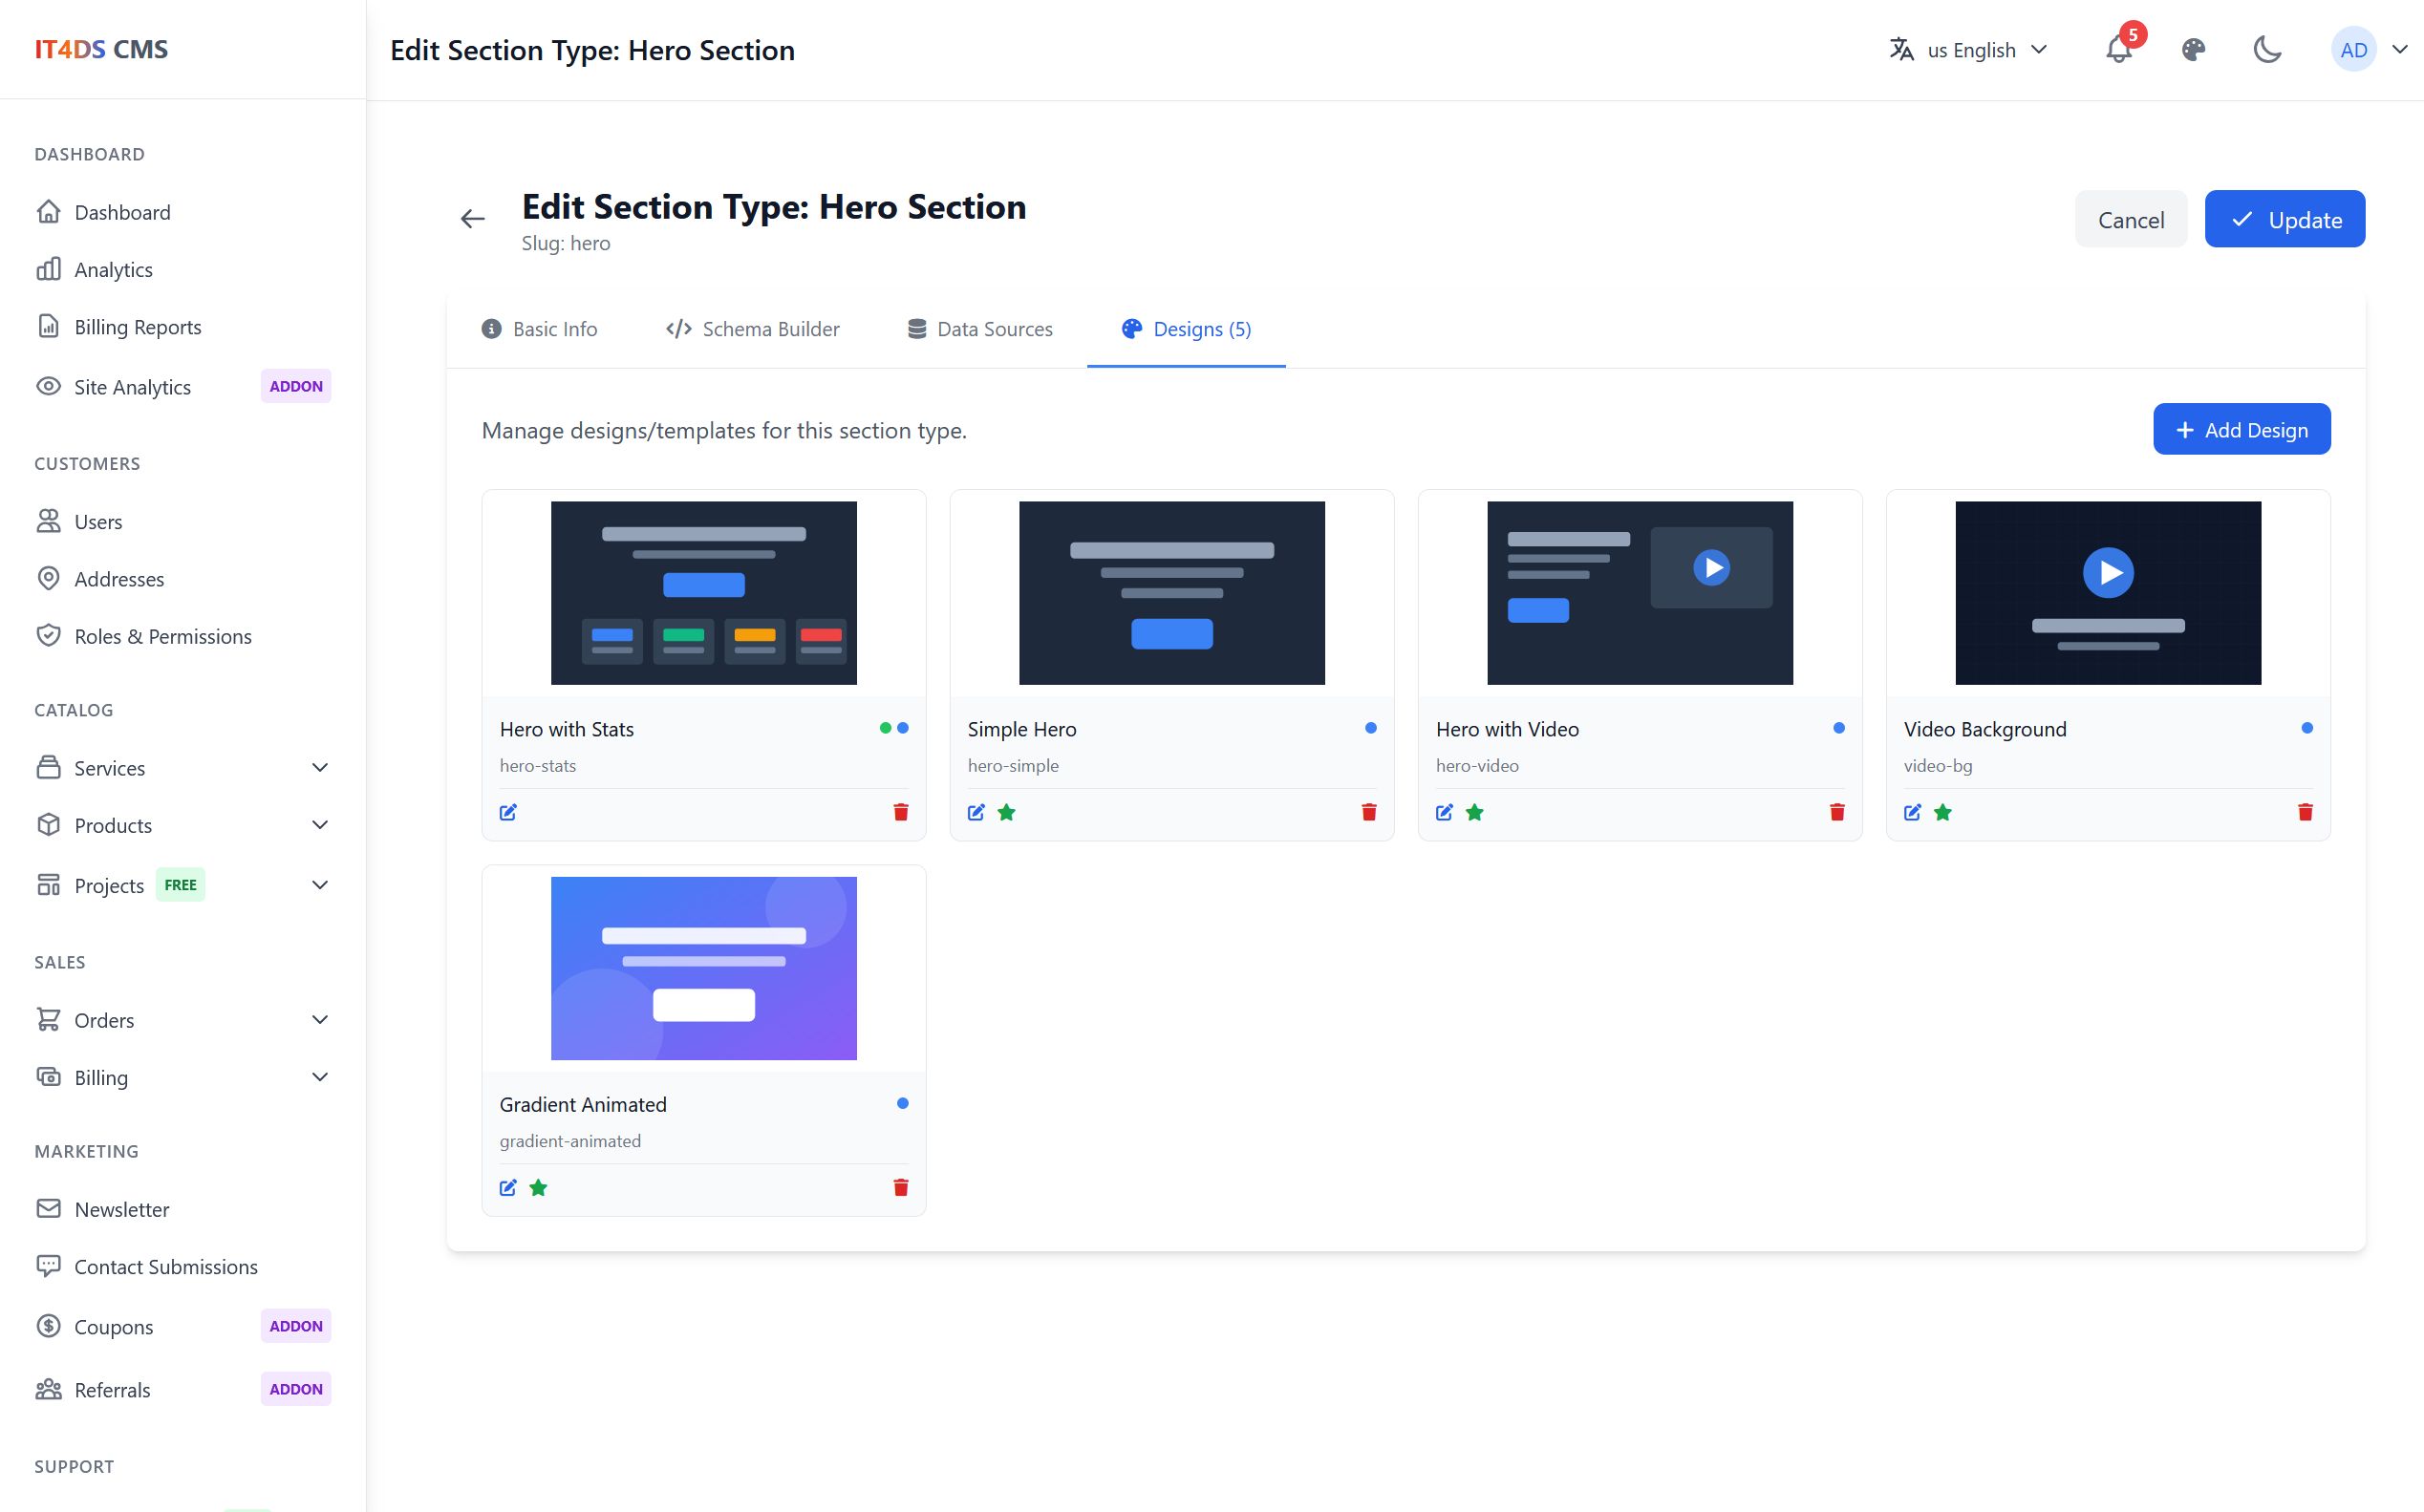Image resolution: width=2424 pixels, height=1512 pixels.
Task: Delete the Simple Hero design via trash icon
Action: coord(1369,812)
